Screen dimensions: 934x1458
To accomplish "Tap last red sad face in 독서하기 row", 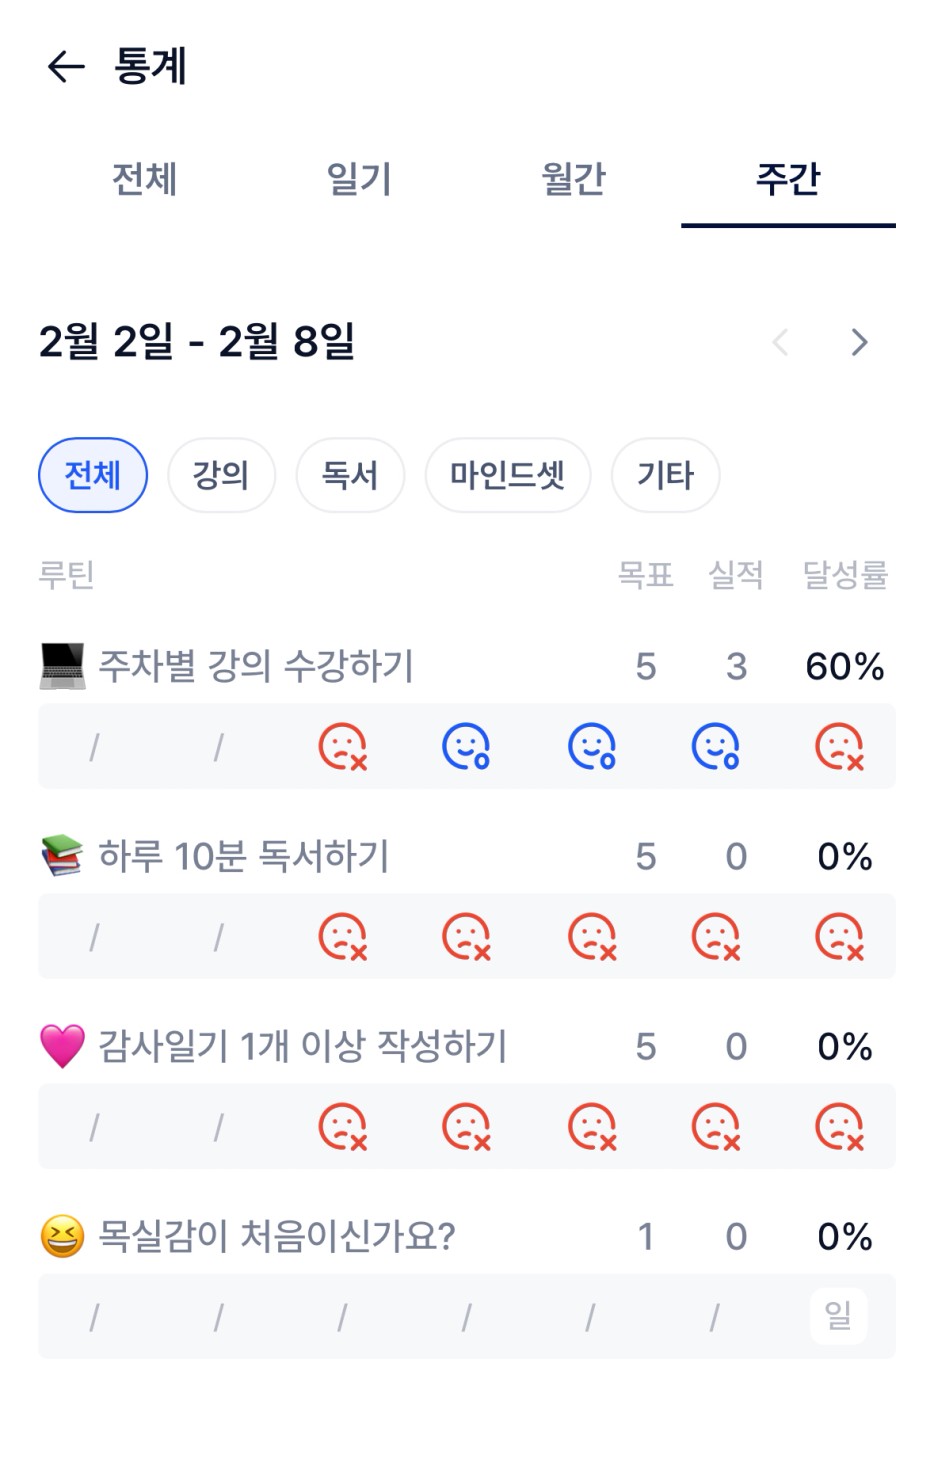I will [x=839, y=937].
